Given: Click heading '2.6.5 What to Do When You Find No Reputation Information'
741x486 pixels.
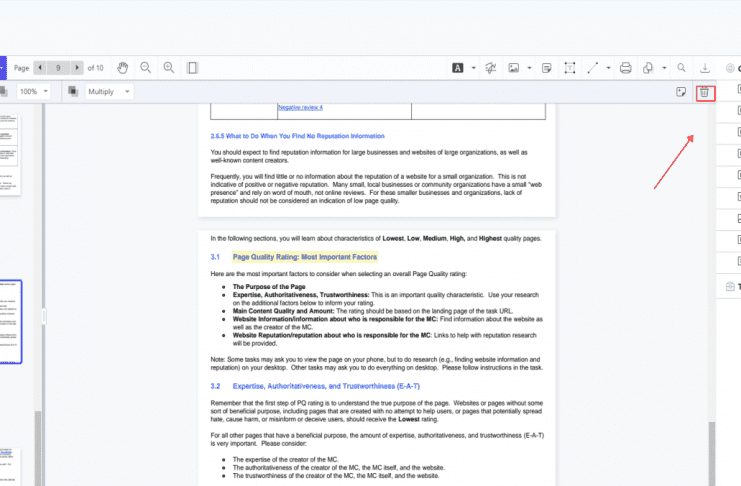Looking at the screenshot, I should click(297, 136).
